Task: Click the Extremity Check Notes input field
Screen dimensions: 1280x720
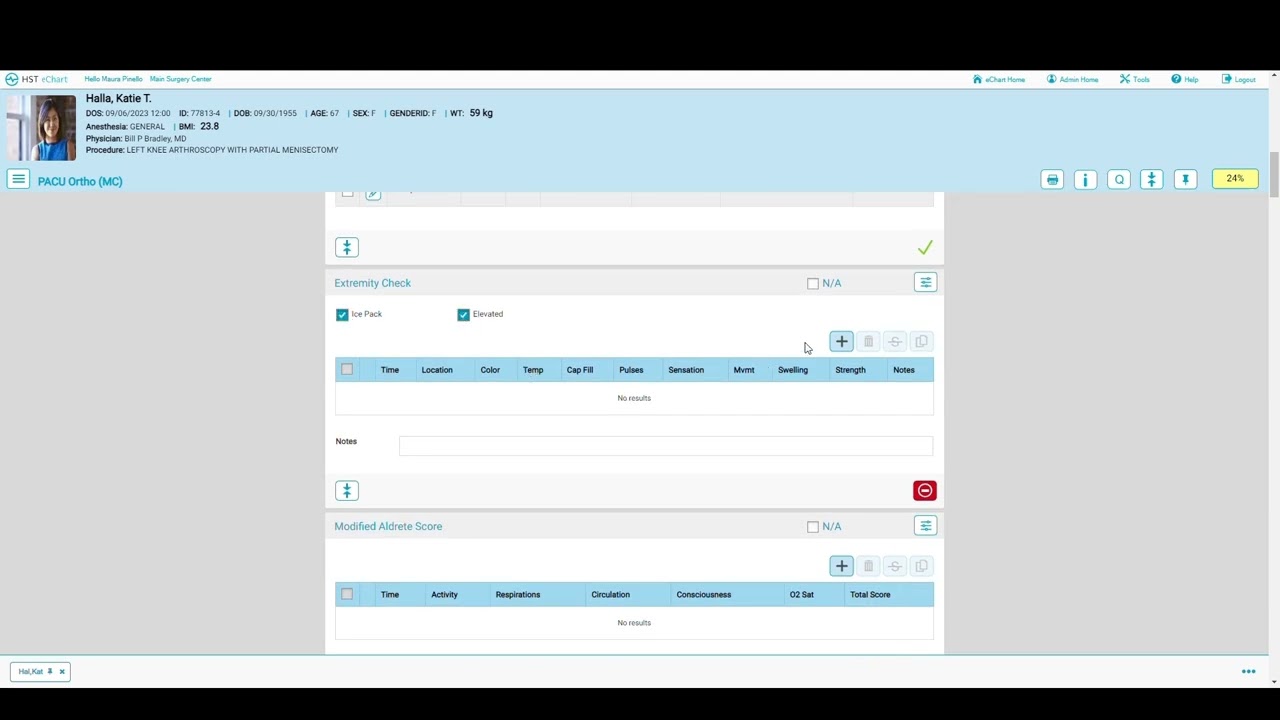Action: point(665,446)
